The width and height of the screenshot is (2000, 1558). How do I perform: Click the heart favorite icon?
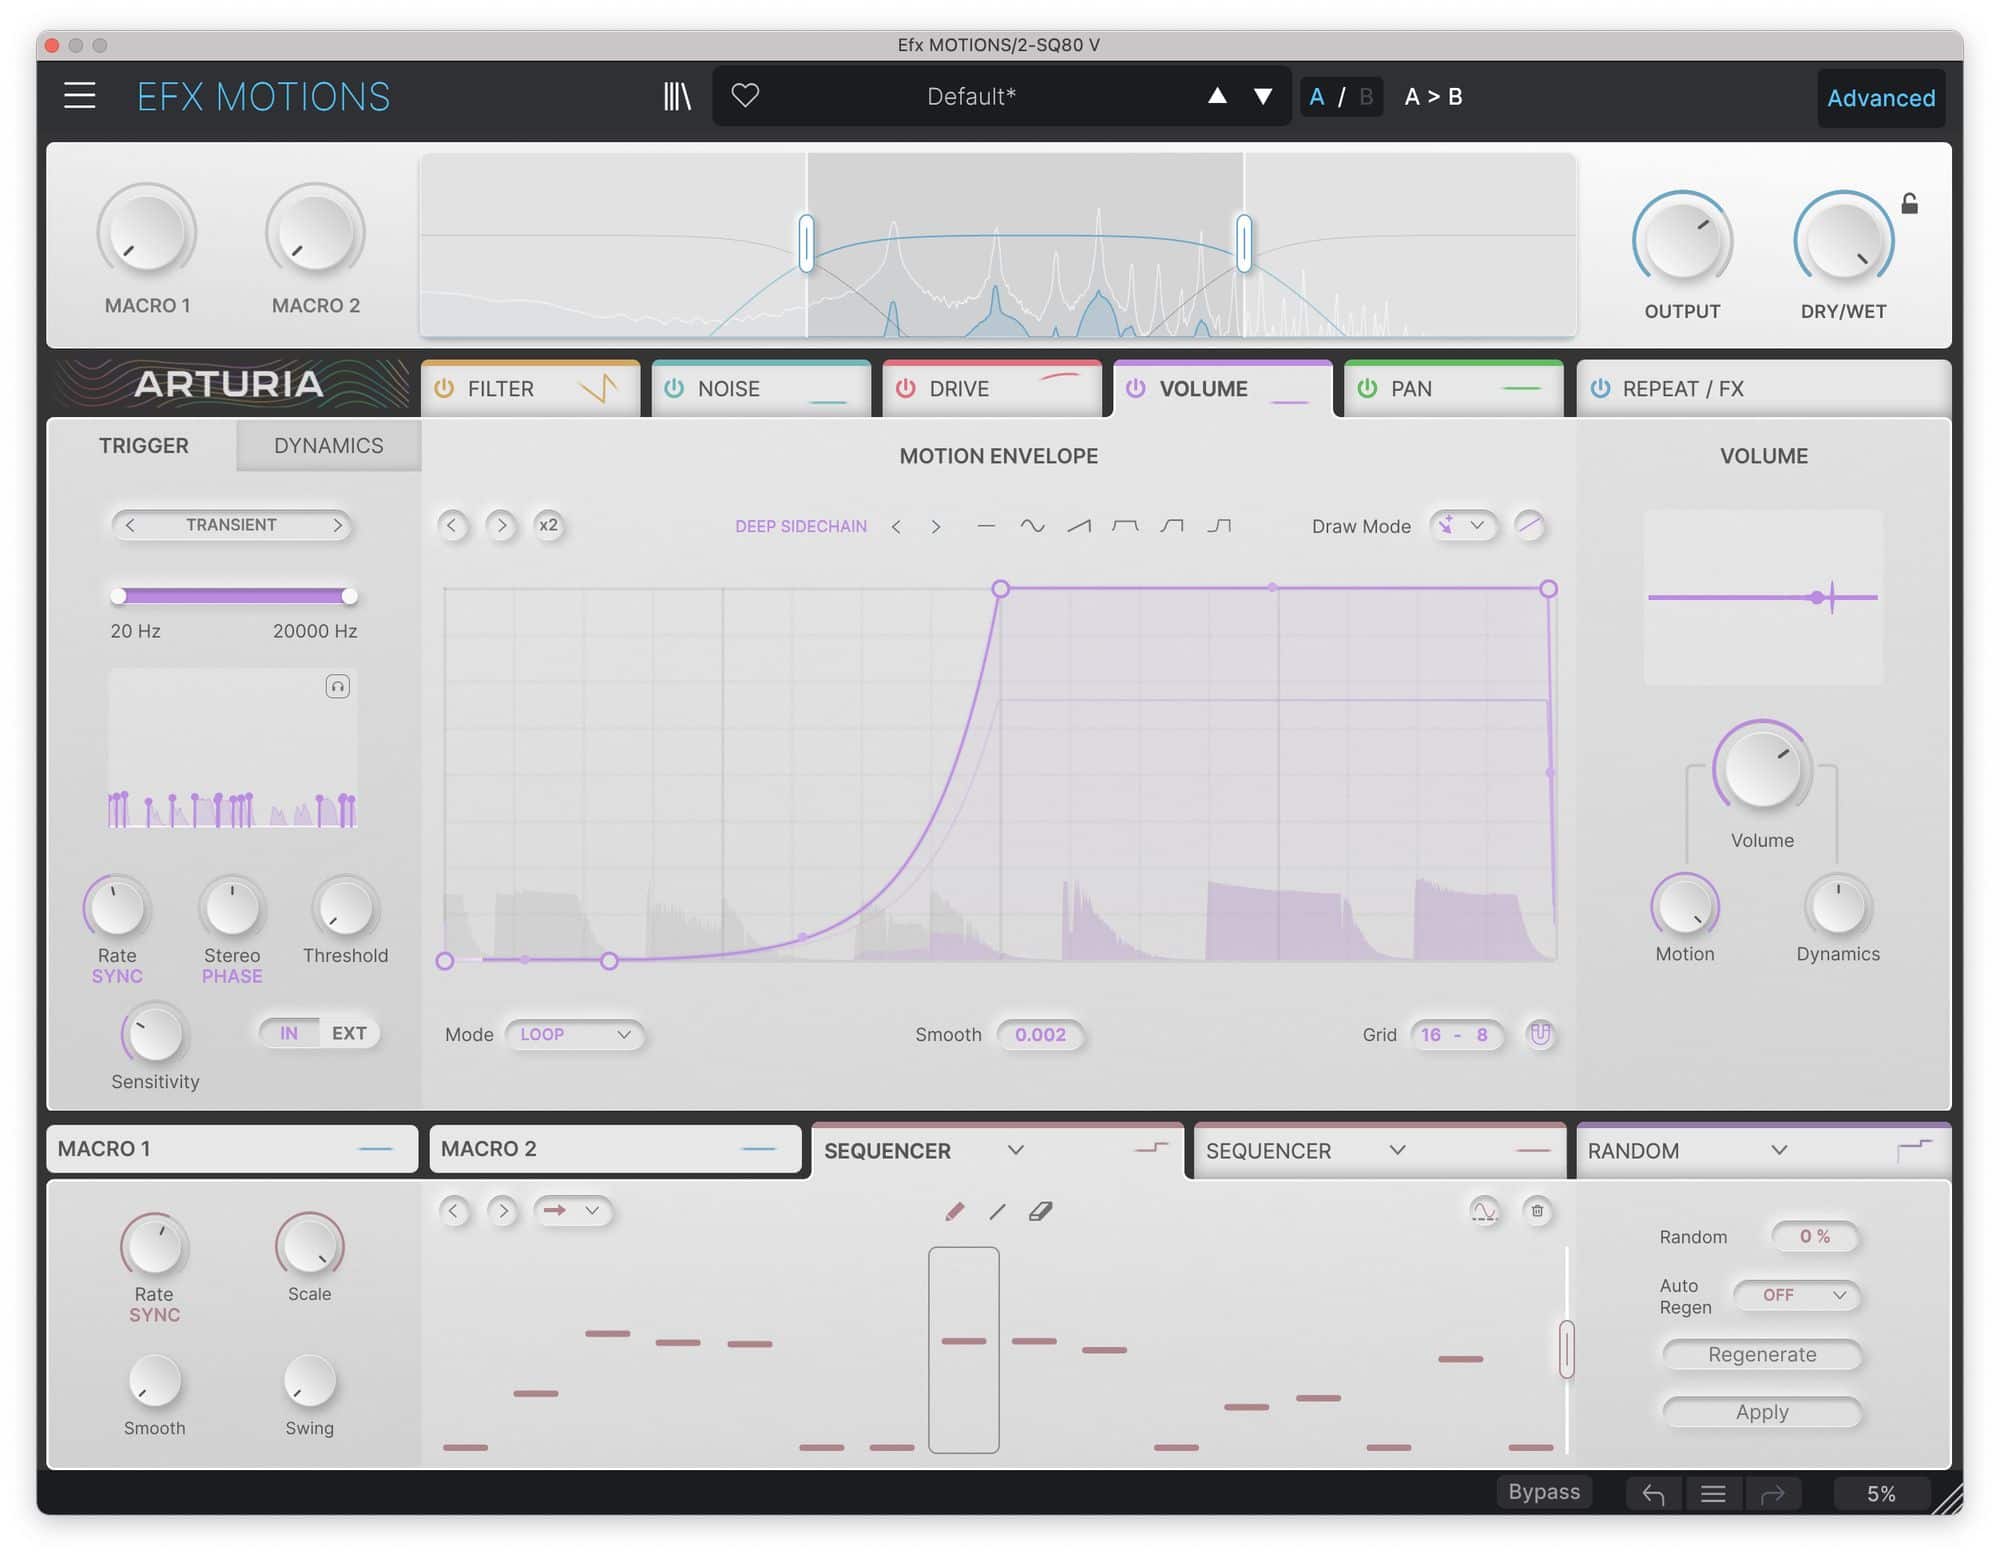(745, 96)
